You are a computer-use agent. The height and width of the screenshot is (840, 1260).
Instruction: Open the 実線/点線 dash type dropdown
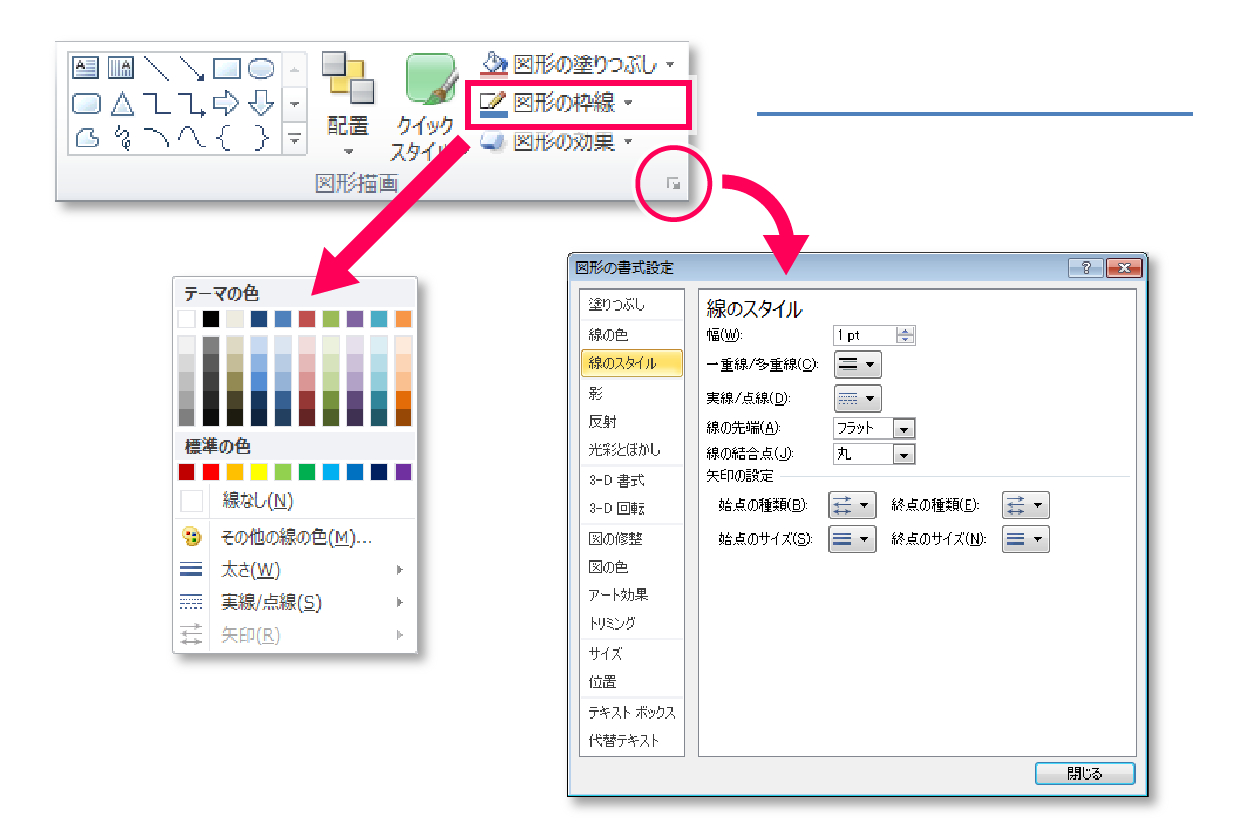click(x=857, y=398)
